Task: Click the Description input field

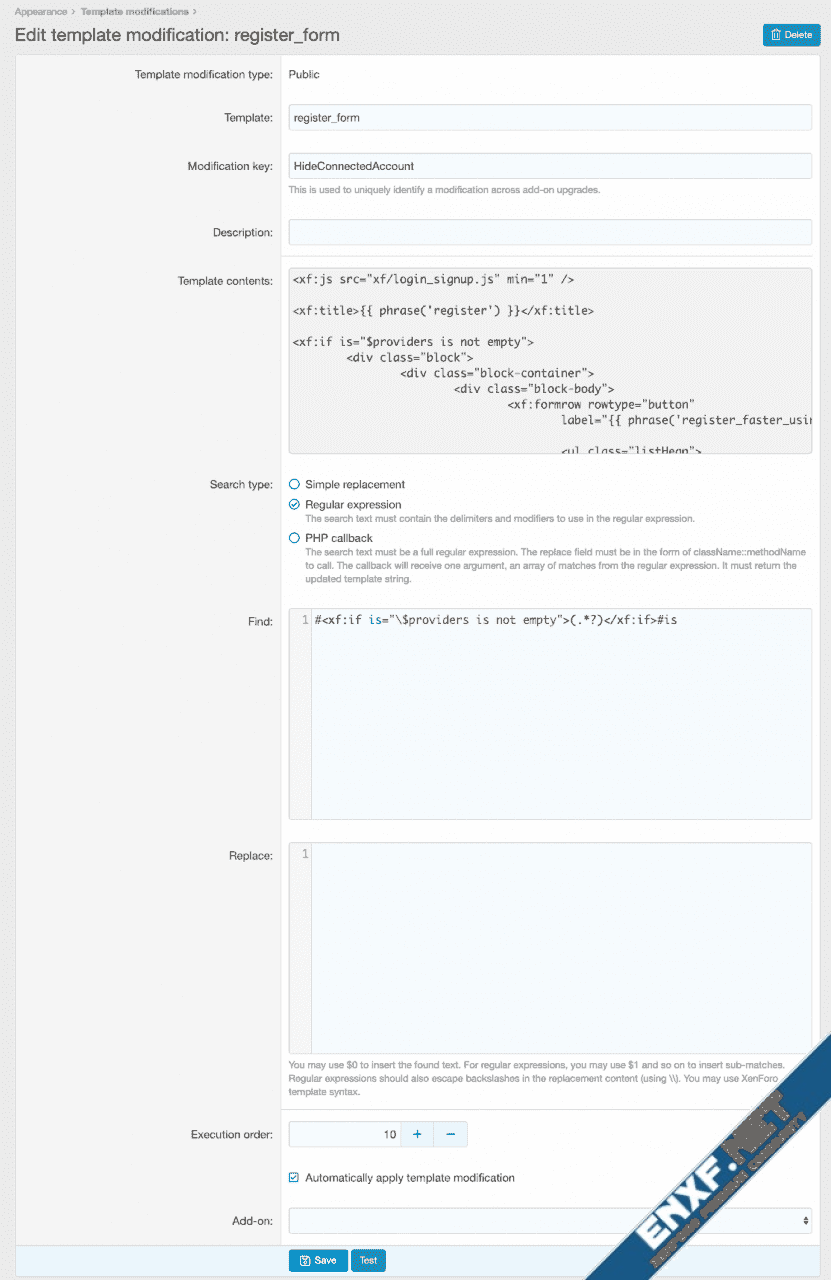Action: [549, 233]
